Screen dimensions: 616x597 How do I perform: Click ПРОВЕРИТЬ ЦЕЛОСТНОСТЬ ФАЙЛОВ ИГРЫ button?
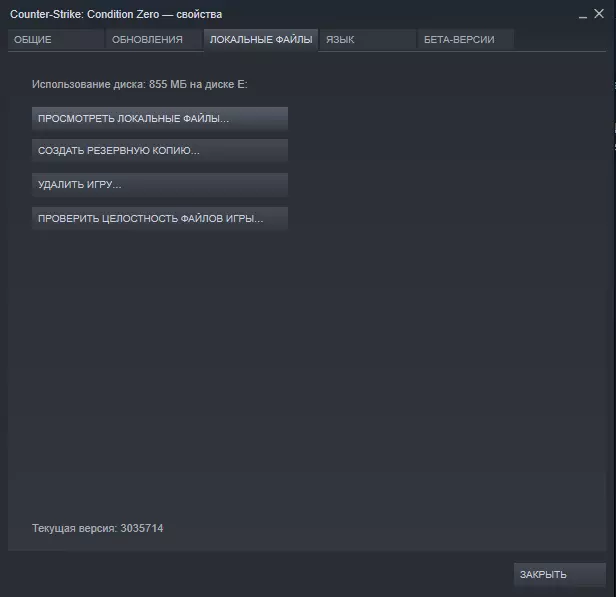click(x=160, y=218)
